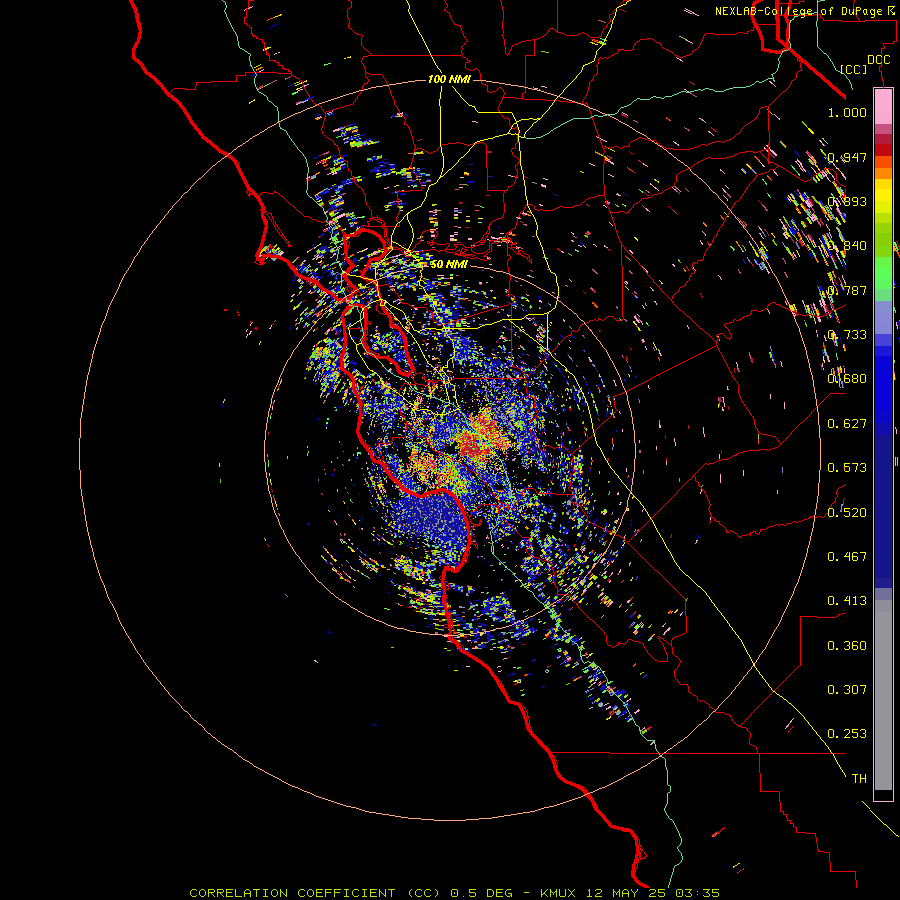Select the 0.787 scale value
The height and width of the screenshot is (900, 900).
pyautogui.click(x=847, y=290)
